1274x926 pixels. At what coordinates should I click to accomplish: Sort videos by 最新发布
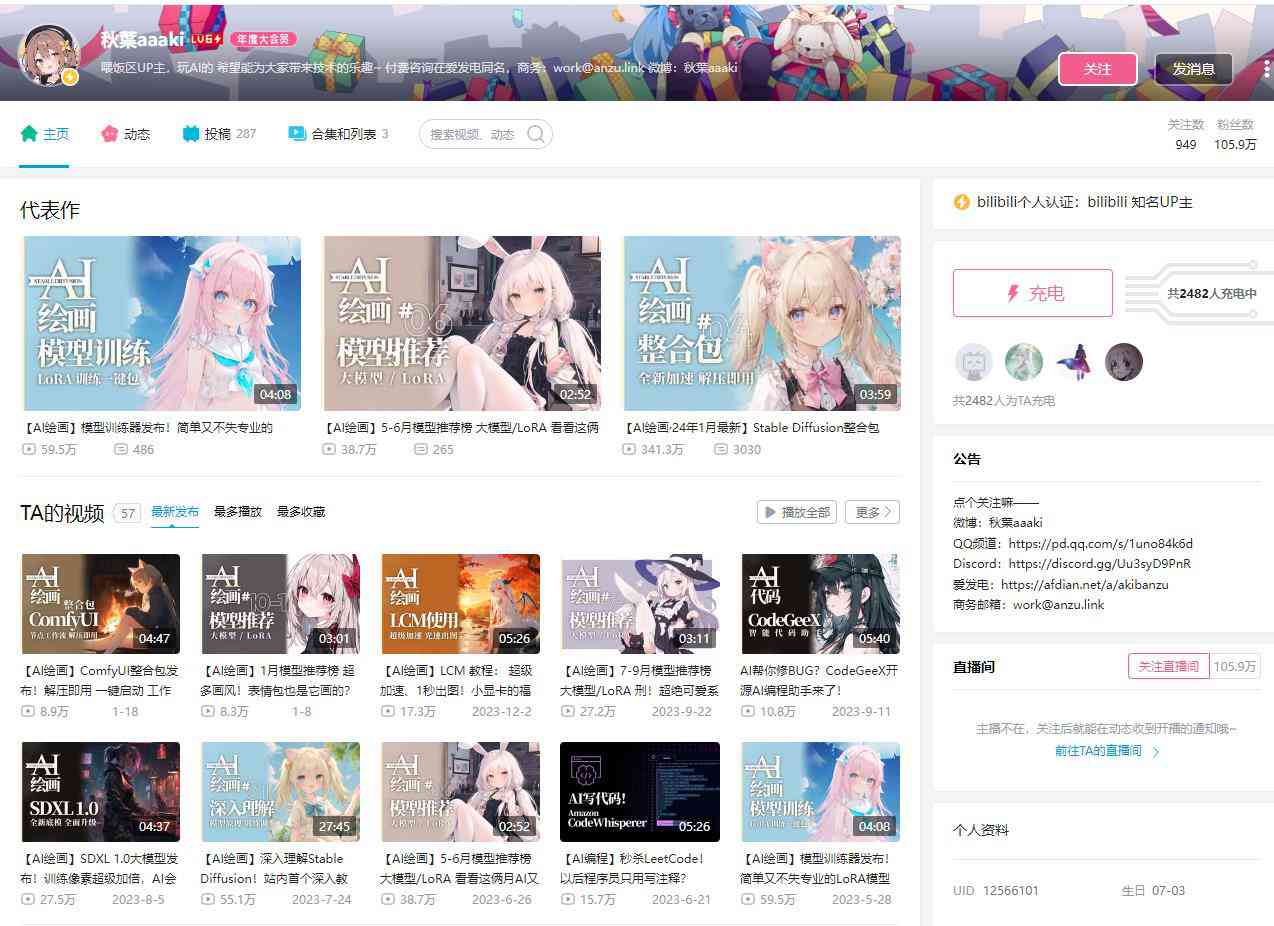(175, 512)
